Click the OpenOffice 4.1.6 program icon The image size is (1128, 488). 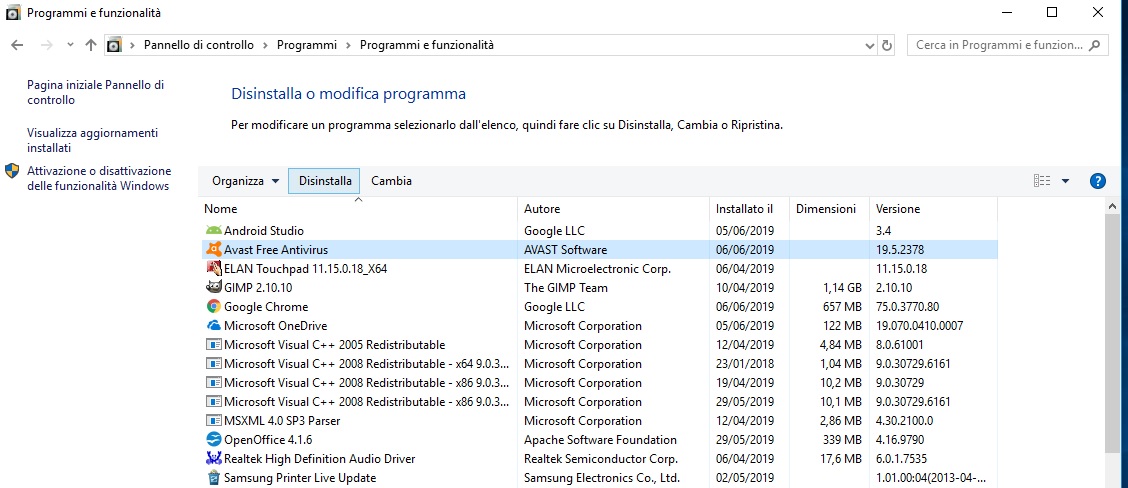pyautogui.click(x=213, y=440)
